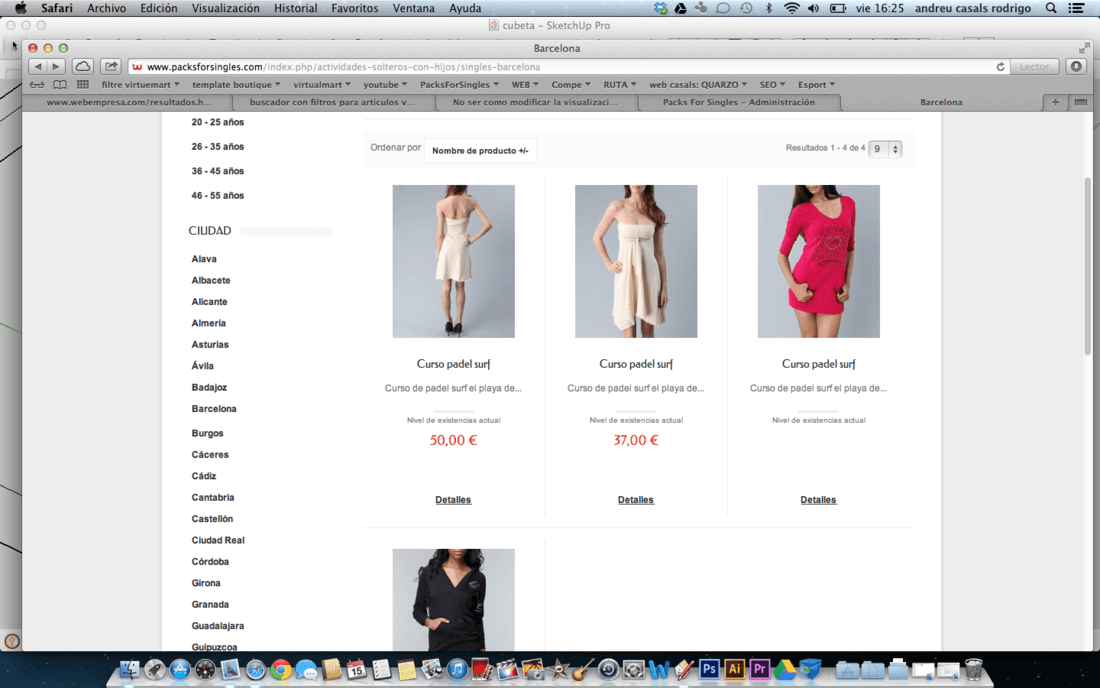Go forward with Safari's forward arrow
The height and width of the screenshot is (688, 1100).
pyautogui.click(x=55, y=67)
